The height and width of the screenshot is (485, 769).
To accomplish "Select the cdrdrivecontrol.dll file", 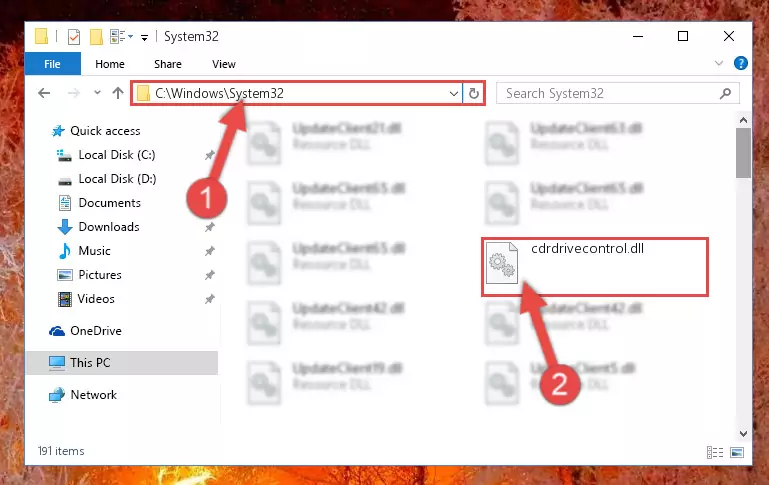I will (594, 267).
